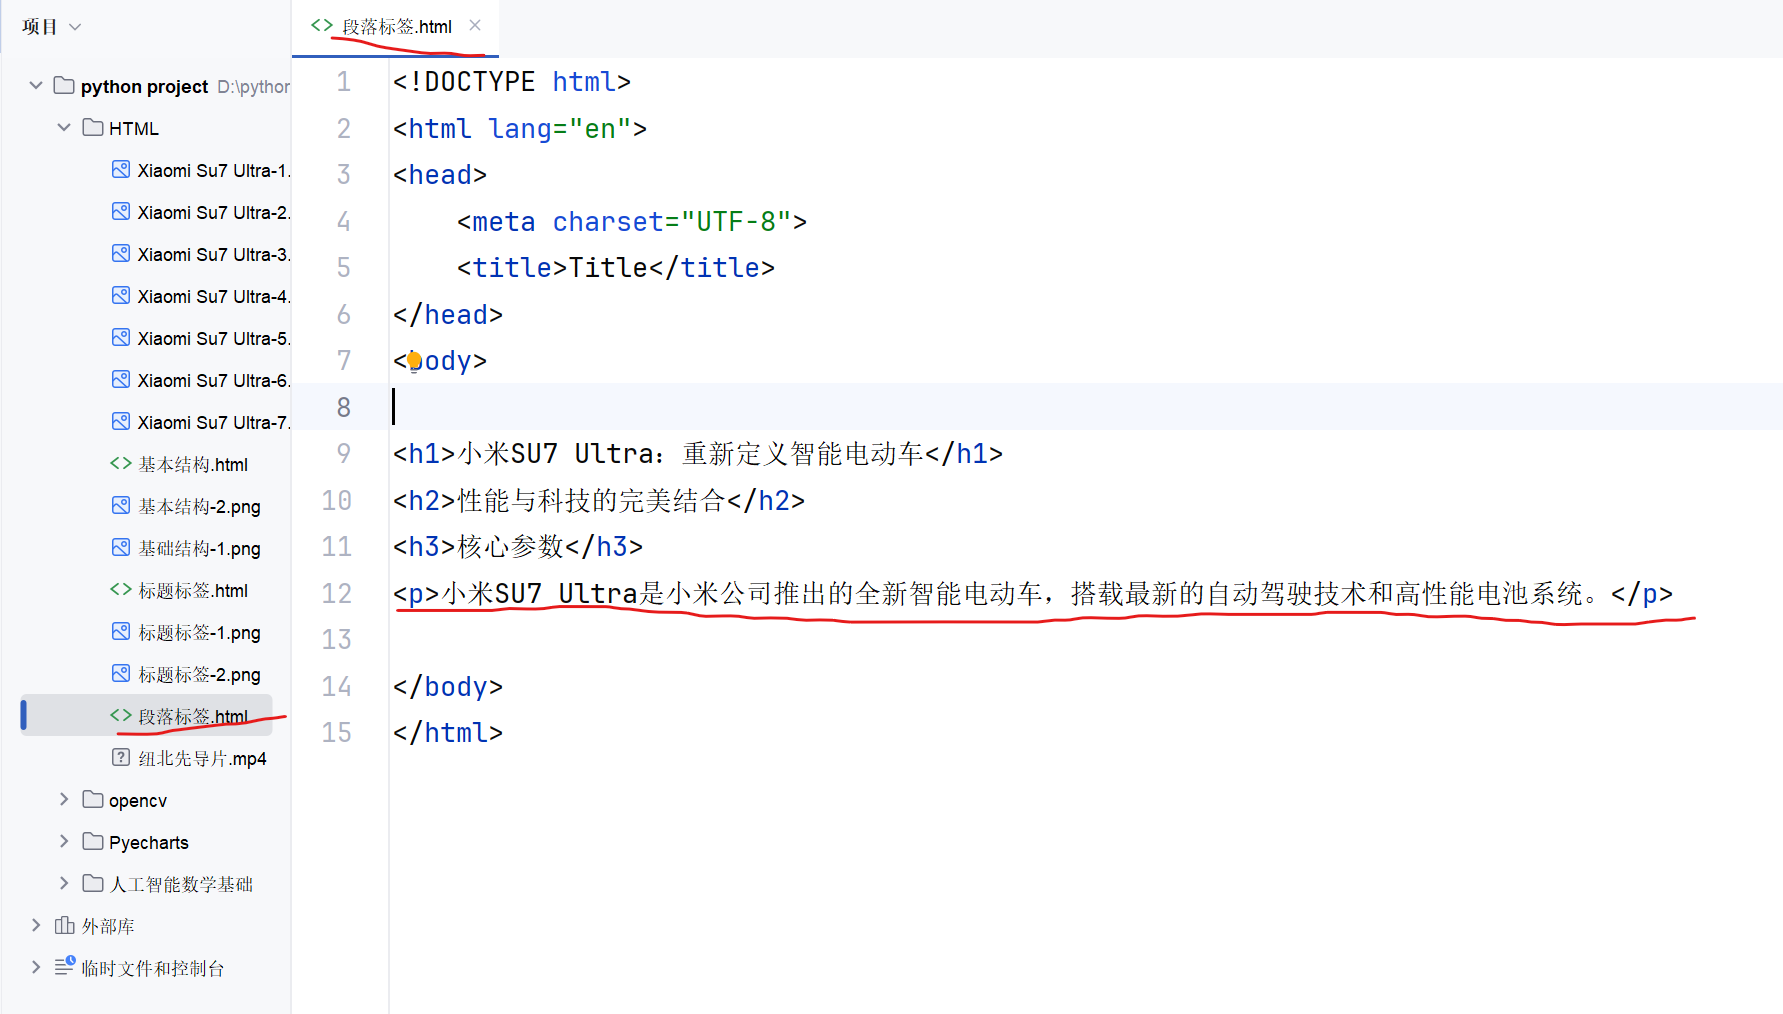Screen dimensions: 1783x1014
Task: Expand the 外部库 node
Action: pos(36,925)
